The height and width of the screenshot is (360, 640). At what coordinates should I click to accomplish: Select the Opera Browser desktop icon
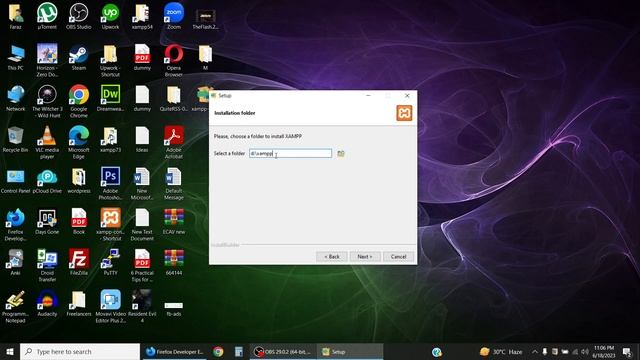point(174,61)
